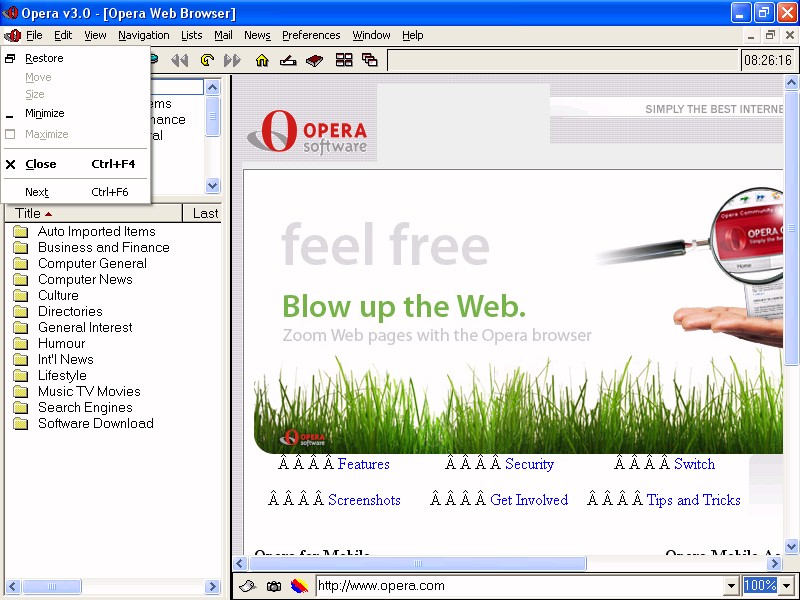This screenshot has height=600, width=800.
Task: Sort hotlist by Title column header
Action: click(x=93, y=213)
